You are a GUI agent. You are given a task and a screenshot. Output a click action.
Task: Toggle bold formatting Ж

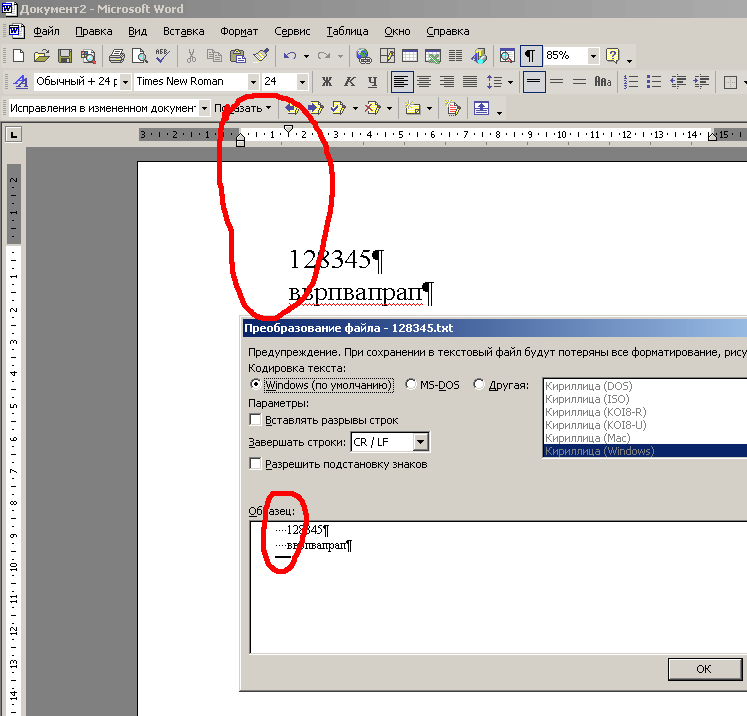(327, 81)
